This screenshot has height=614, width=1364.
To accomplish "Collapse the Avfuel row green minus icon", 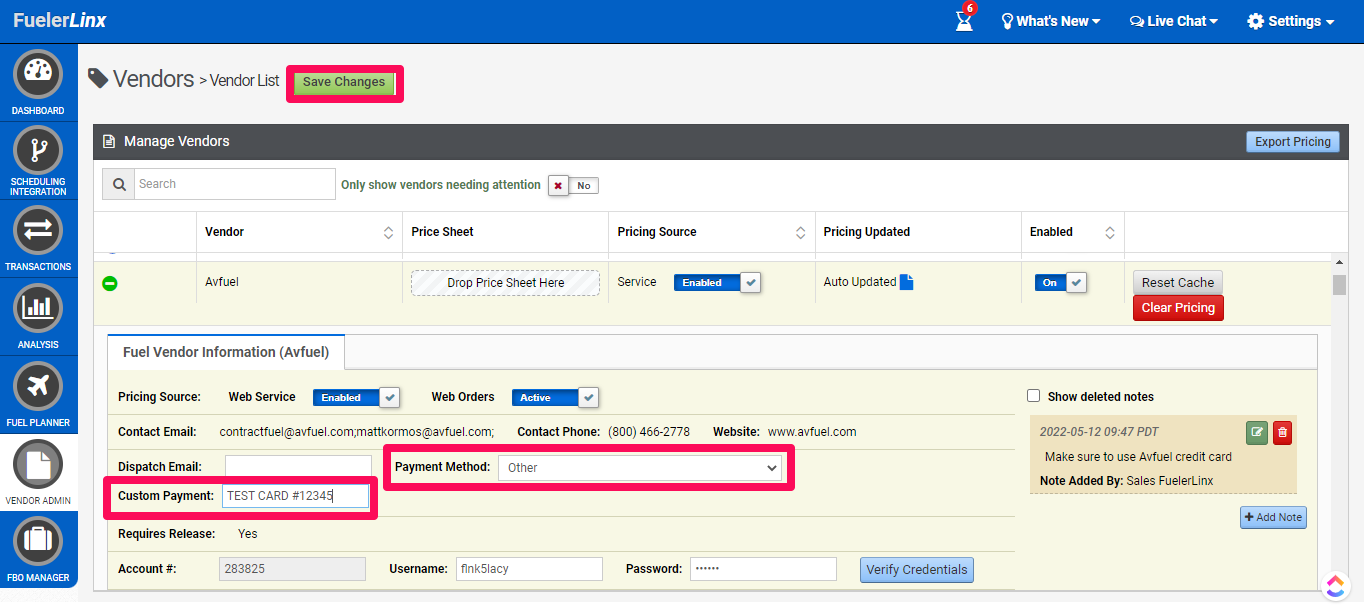I will pyautogui.click(x=110, y=284).
